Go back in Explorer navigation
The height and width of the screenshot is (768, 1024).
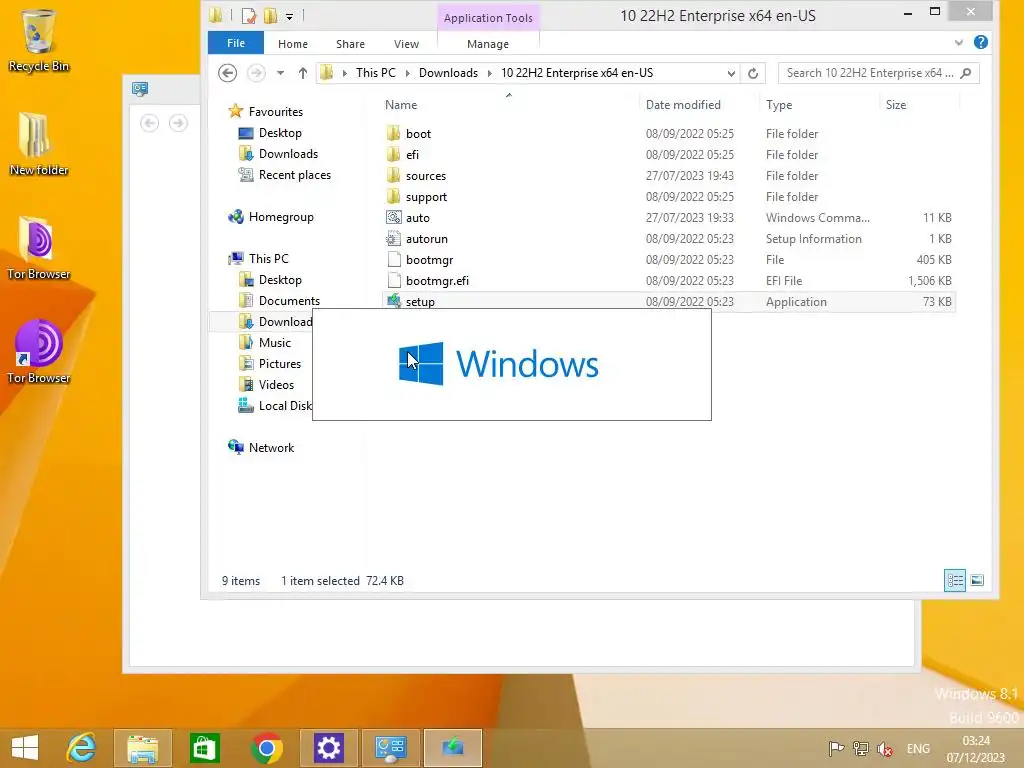coord(227,72)
